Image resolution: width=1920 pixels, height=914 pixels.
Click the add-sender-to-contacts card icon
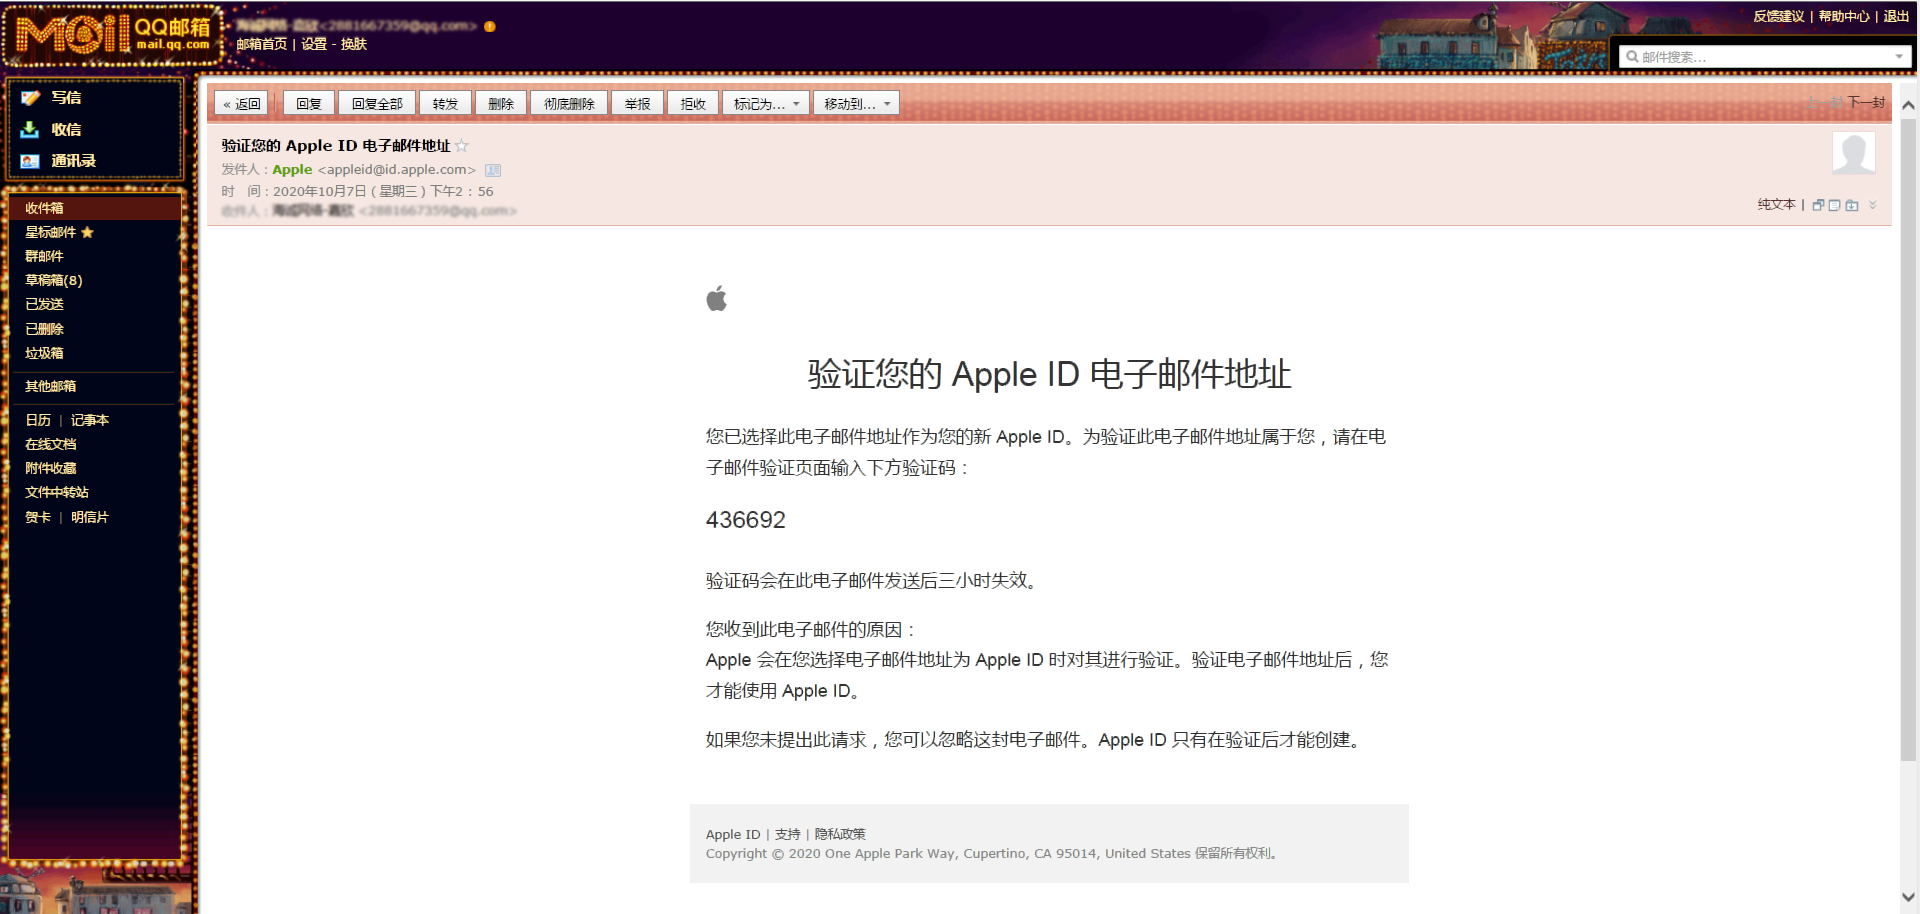pyautogui.click(x=493, y=170)
